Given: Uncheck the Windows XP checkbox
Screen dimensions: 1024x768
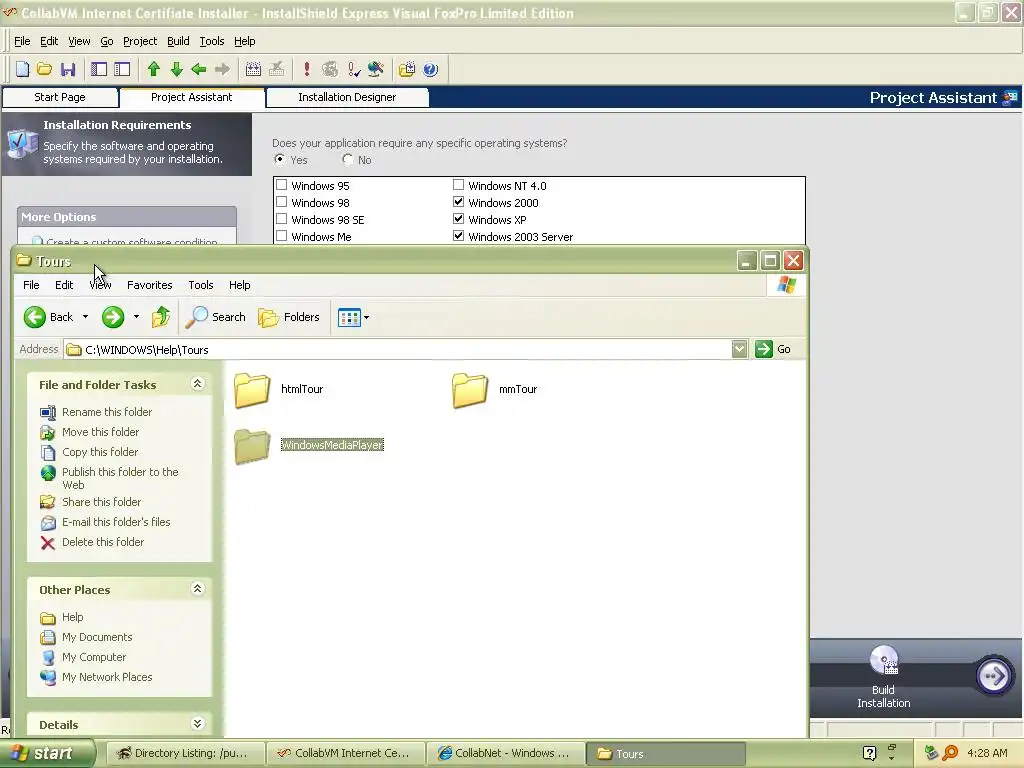Looking at the screenshot, I should 458,219.
